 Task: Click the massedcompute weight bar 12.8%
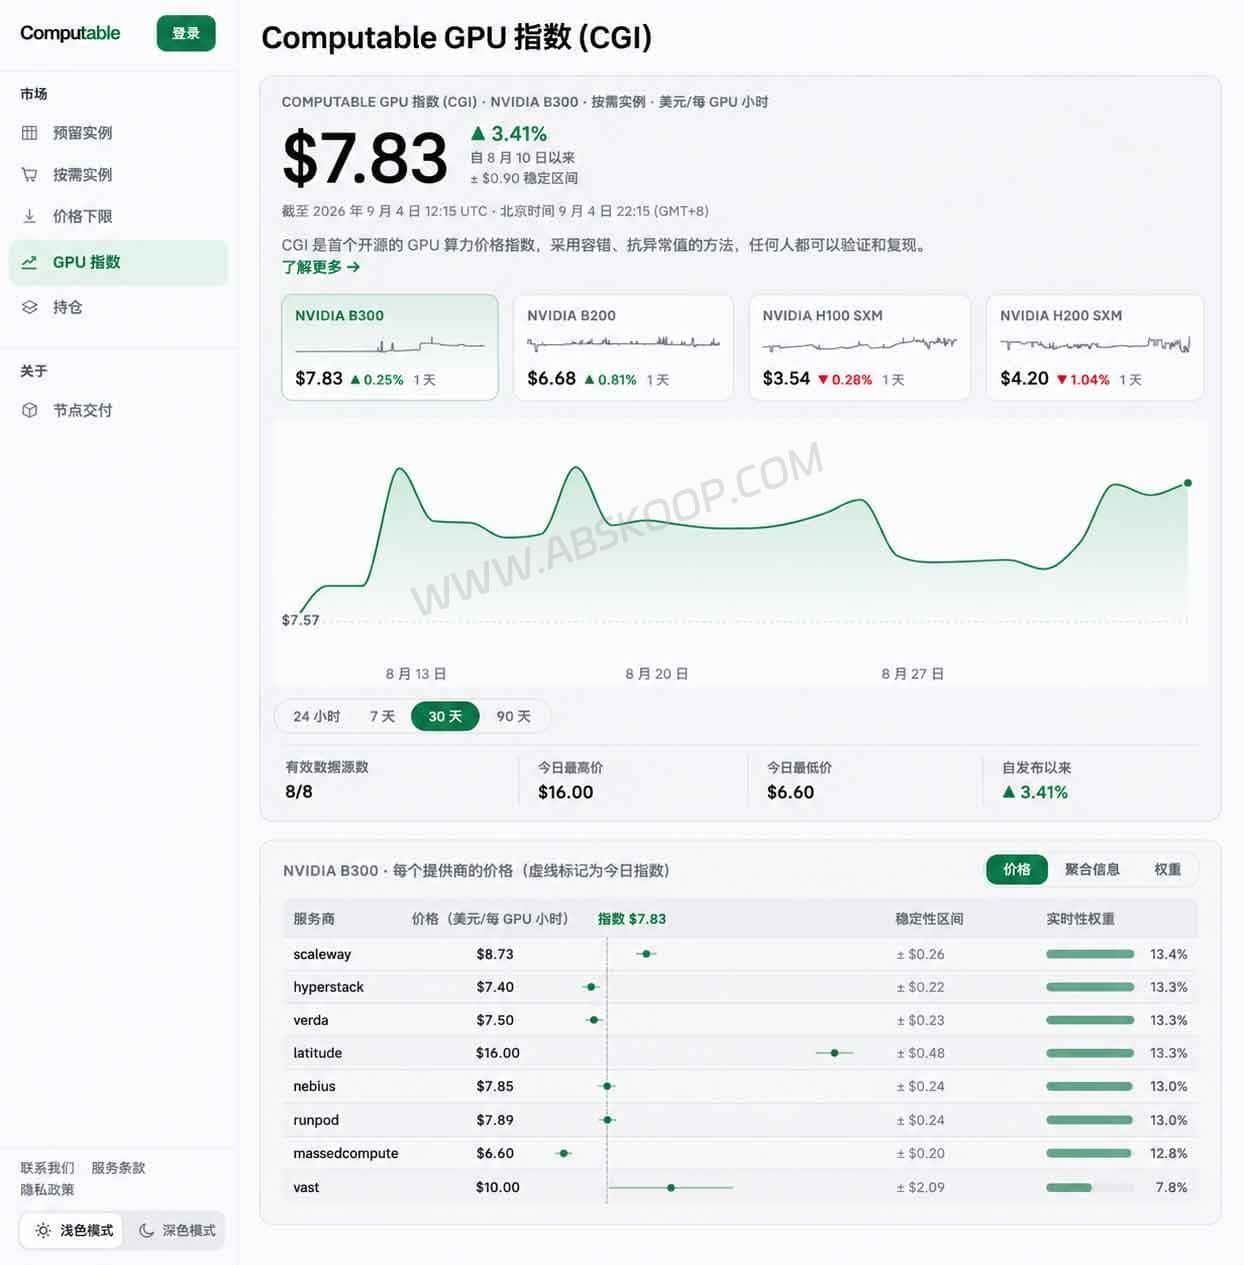pyautogui.click(x=1090, y=1153)
